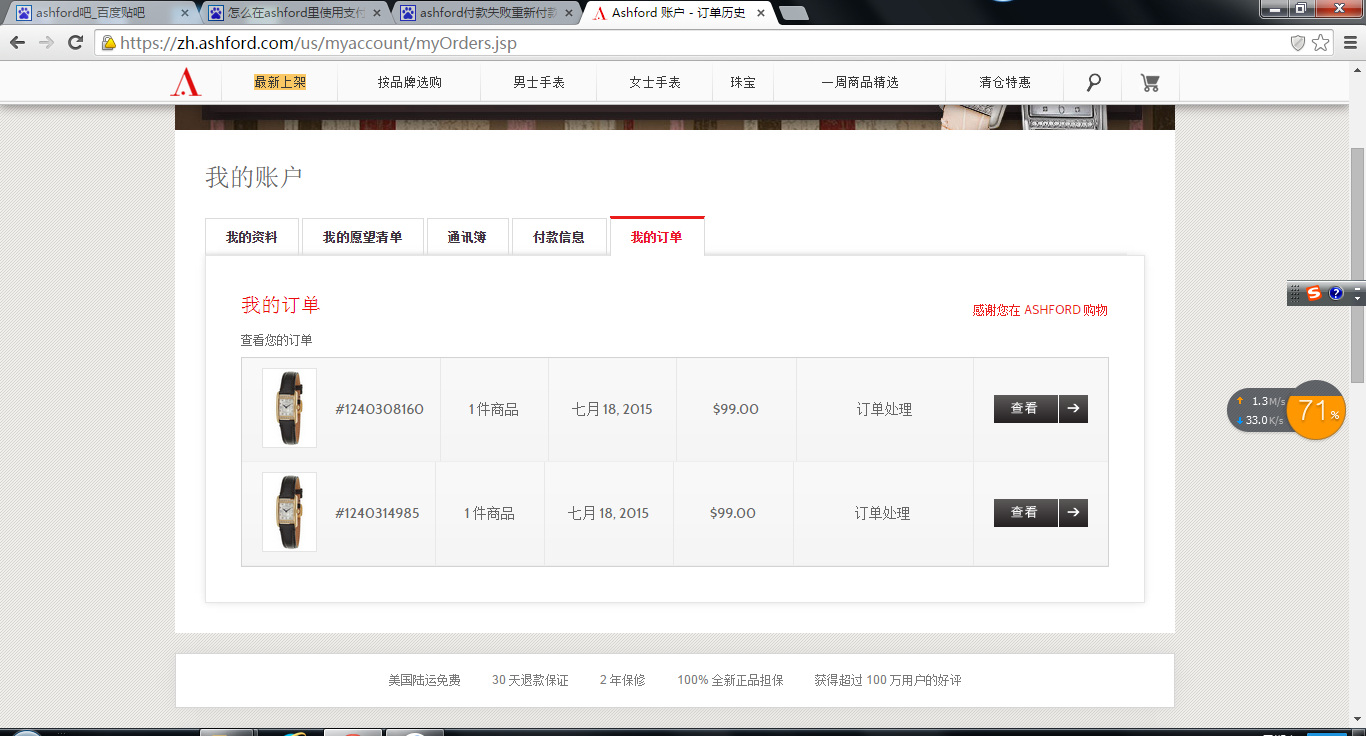The image size is (1366, 736).
Task: Open the shopping cart icon
Action: pos(1150,83)
